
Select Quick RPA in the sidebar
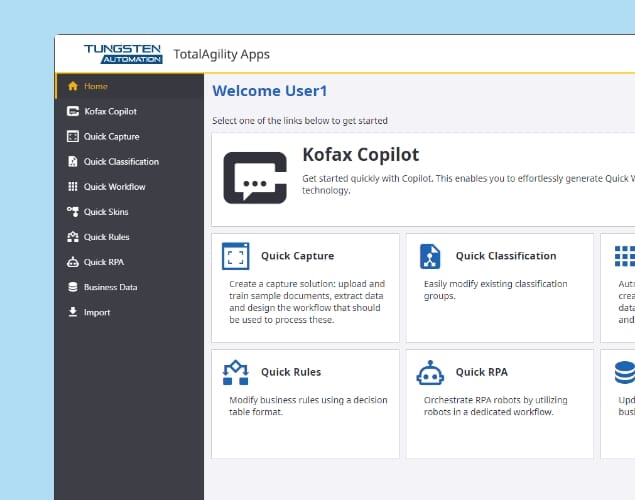[129, 262]
